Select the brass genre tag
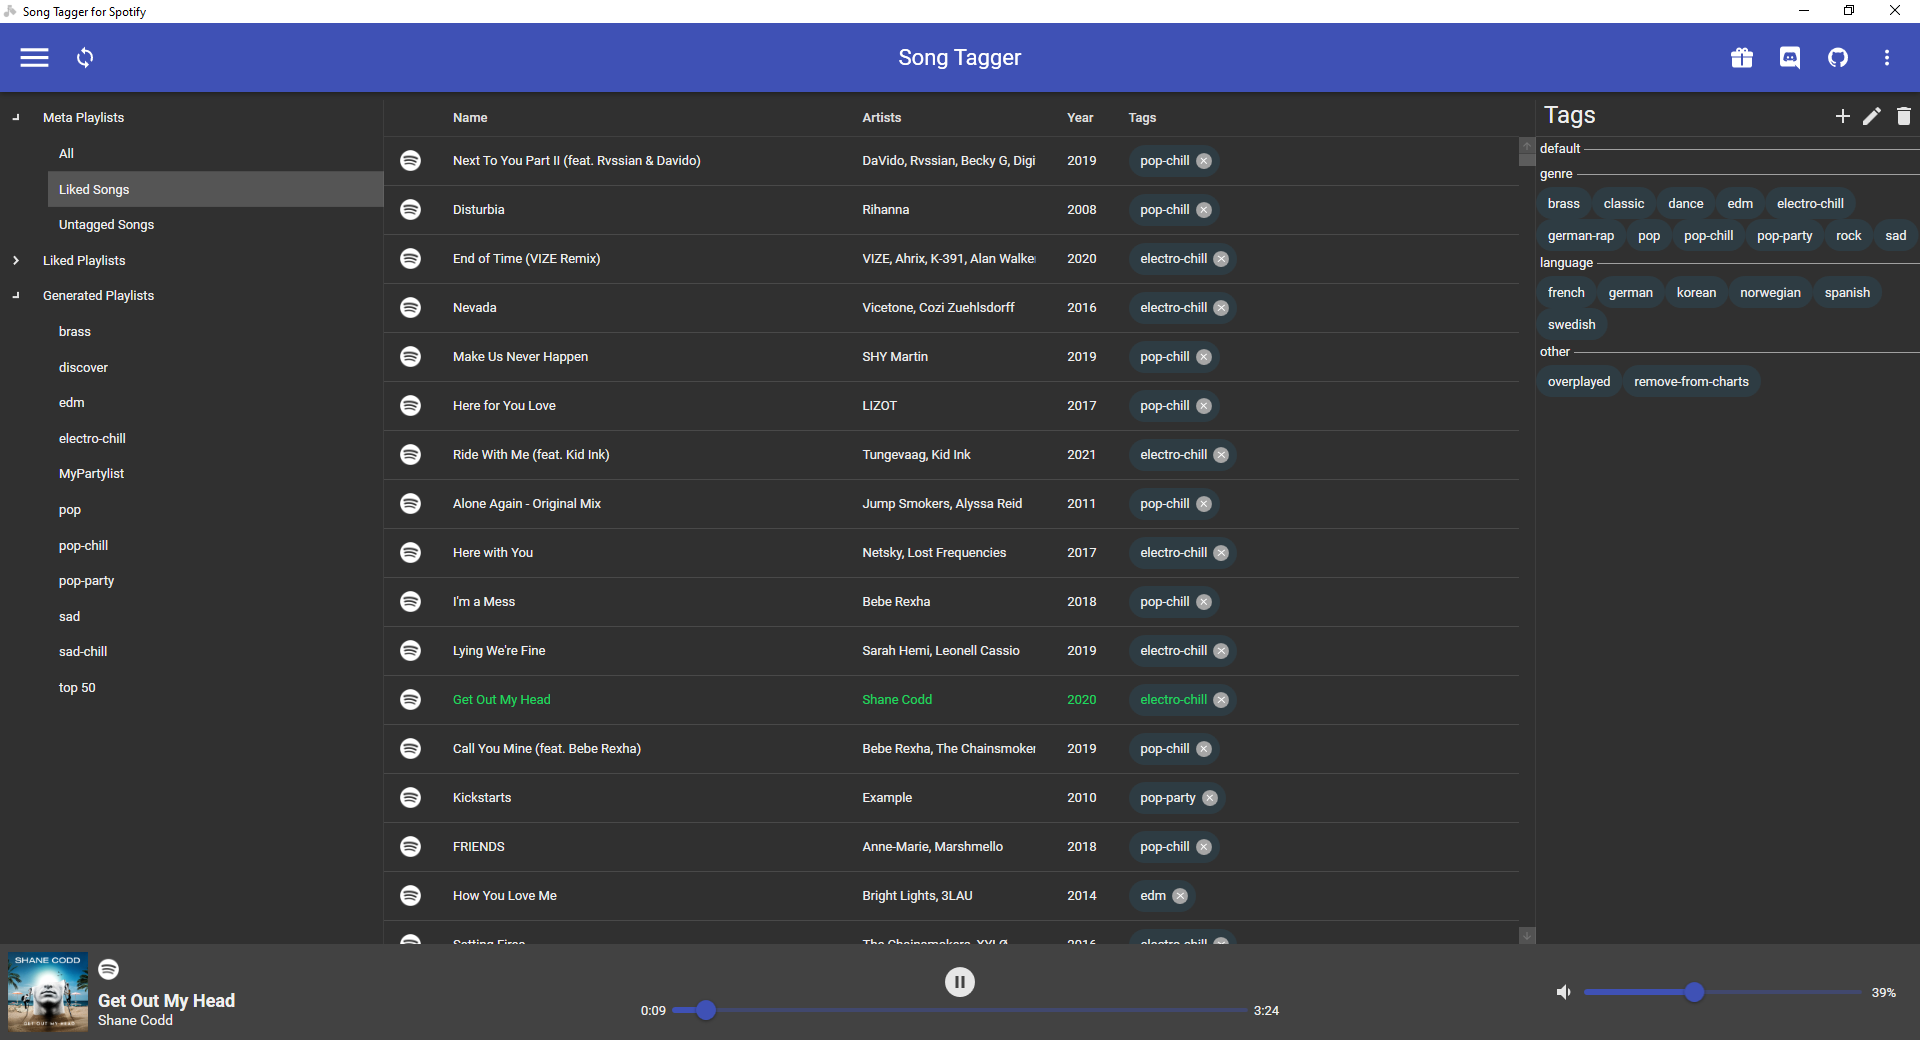 [x=1564, y=204]
